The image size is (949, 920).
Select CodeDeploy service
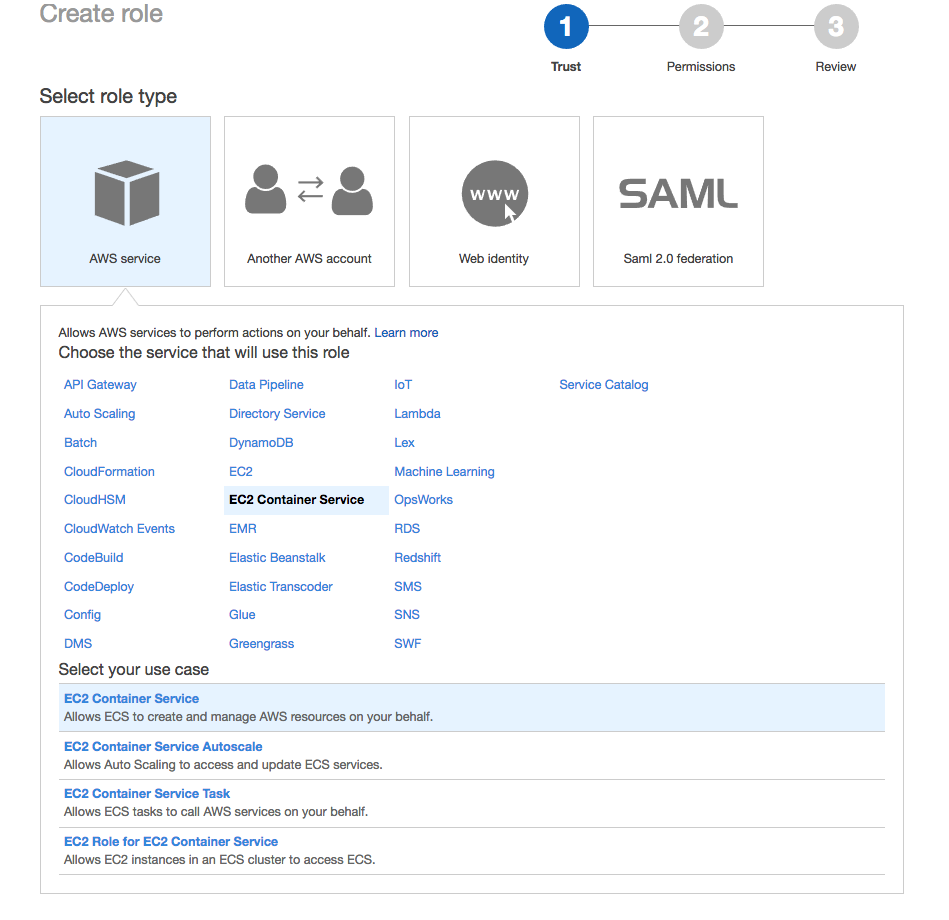click(x=99, y=587)
